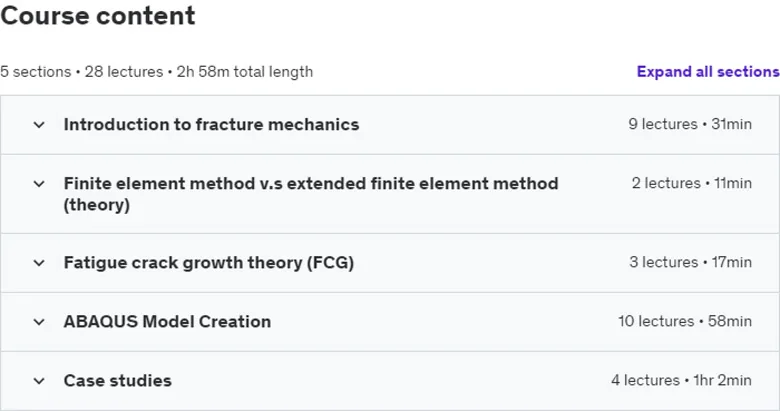Select Fatigue crack growth theory (FCG) title
The height and width of the screenshot is (411, 780).
(x=209, y=262)
